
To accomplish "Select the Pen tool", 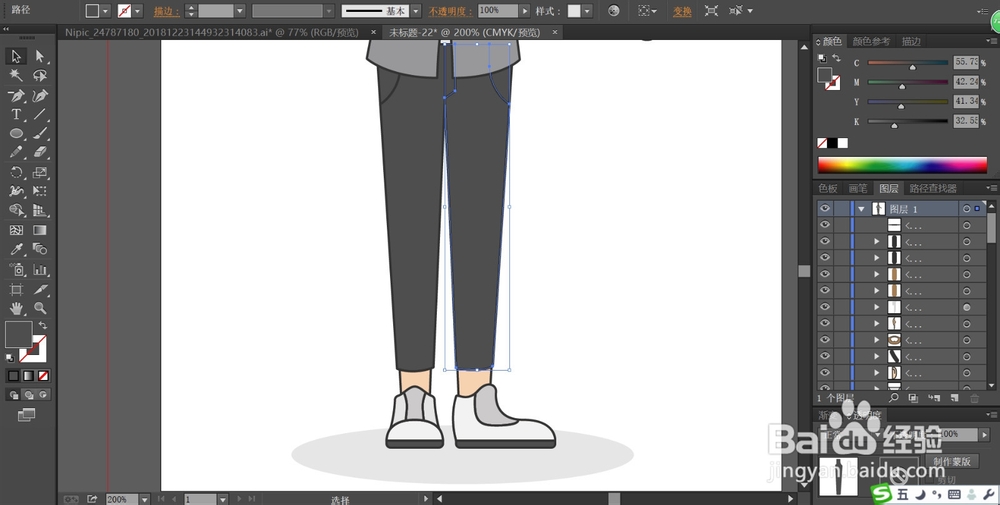I will pos(16,96).
